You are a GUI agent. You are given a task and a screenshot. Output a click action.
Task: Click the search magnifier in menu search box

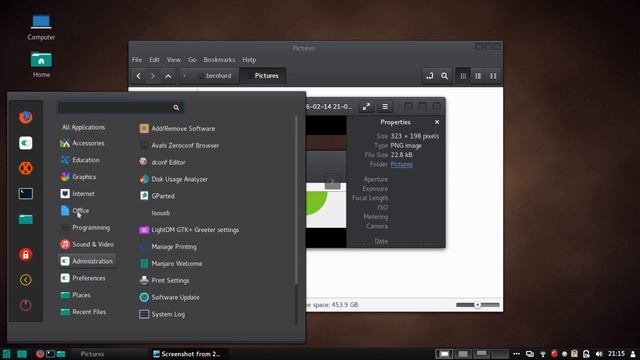[x=176, y=108]
